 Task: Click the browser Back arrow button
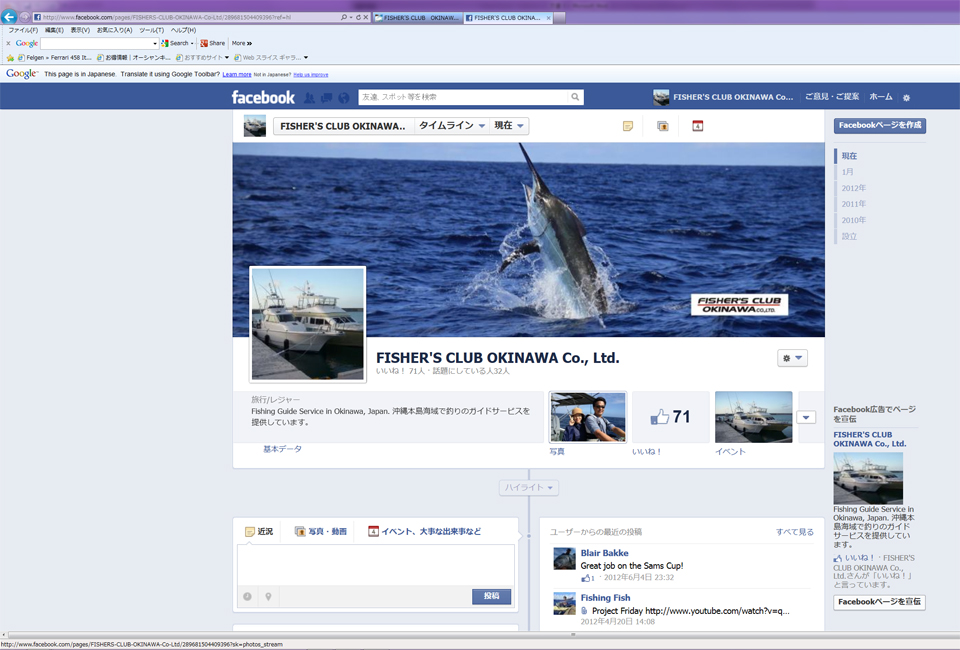(x=9, y=17)
